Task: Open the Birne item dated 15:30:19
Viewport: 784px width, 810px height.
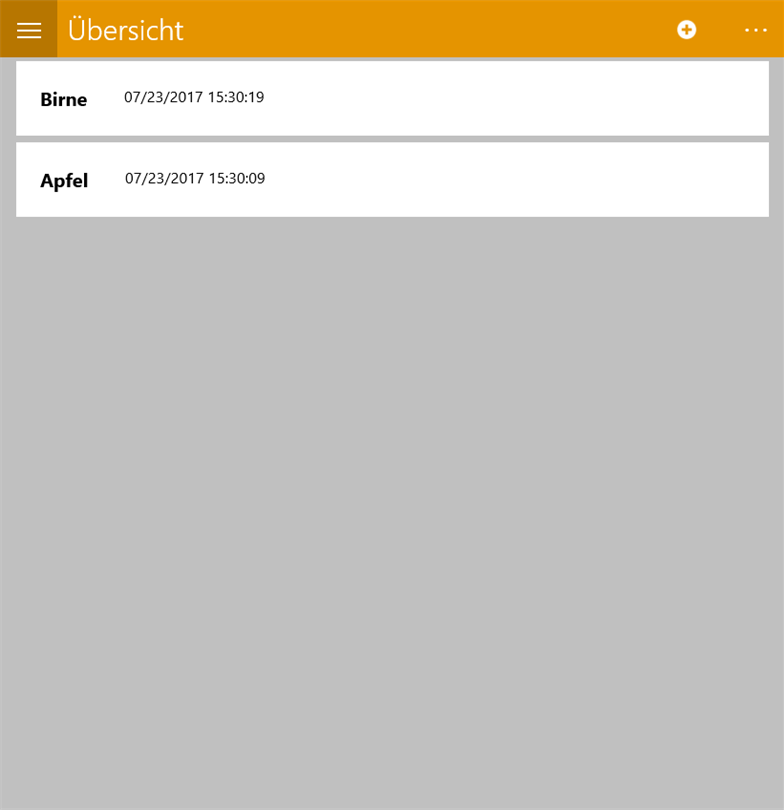Action: (392, 98)
